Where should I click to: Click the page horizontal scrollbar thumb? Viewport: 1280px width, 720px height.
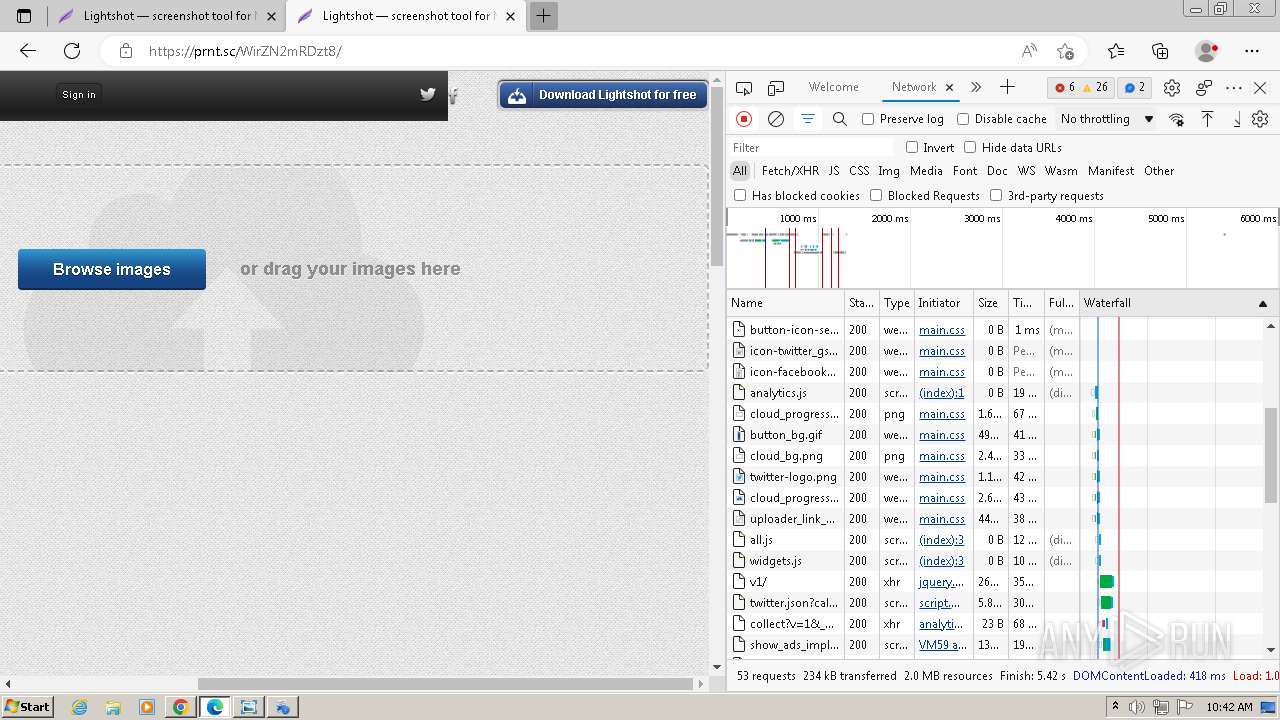[445, 684]
